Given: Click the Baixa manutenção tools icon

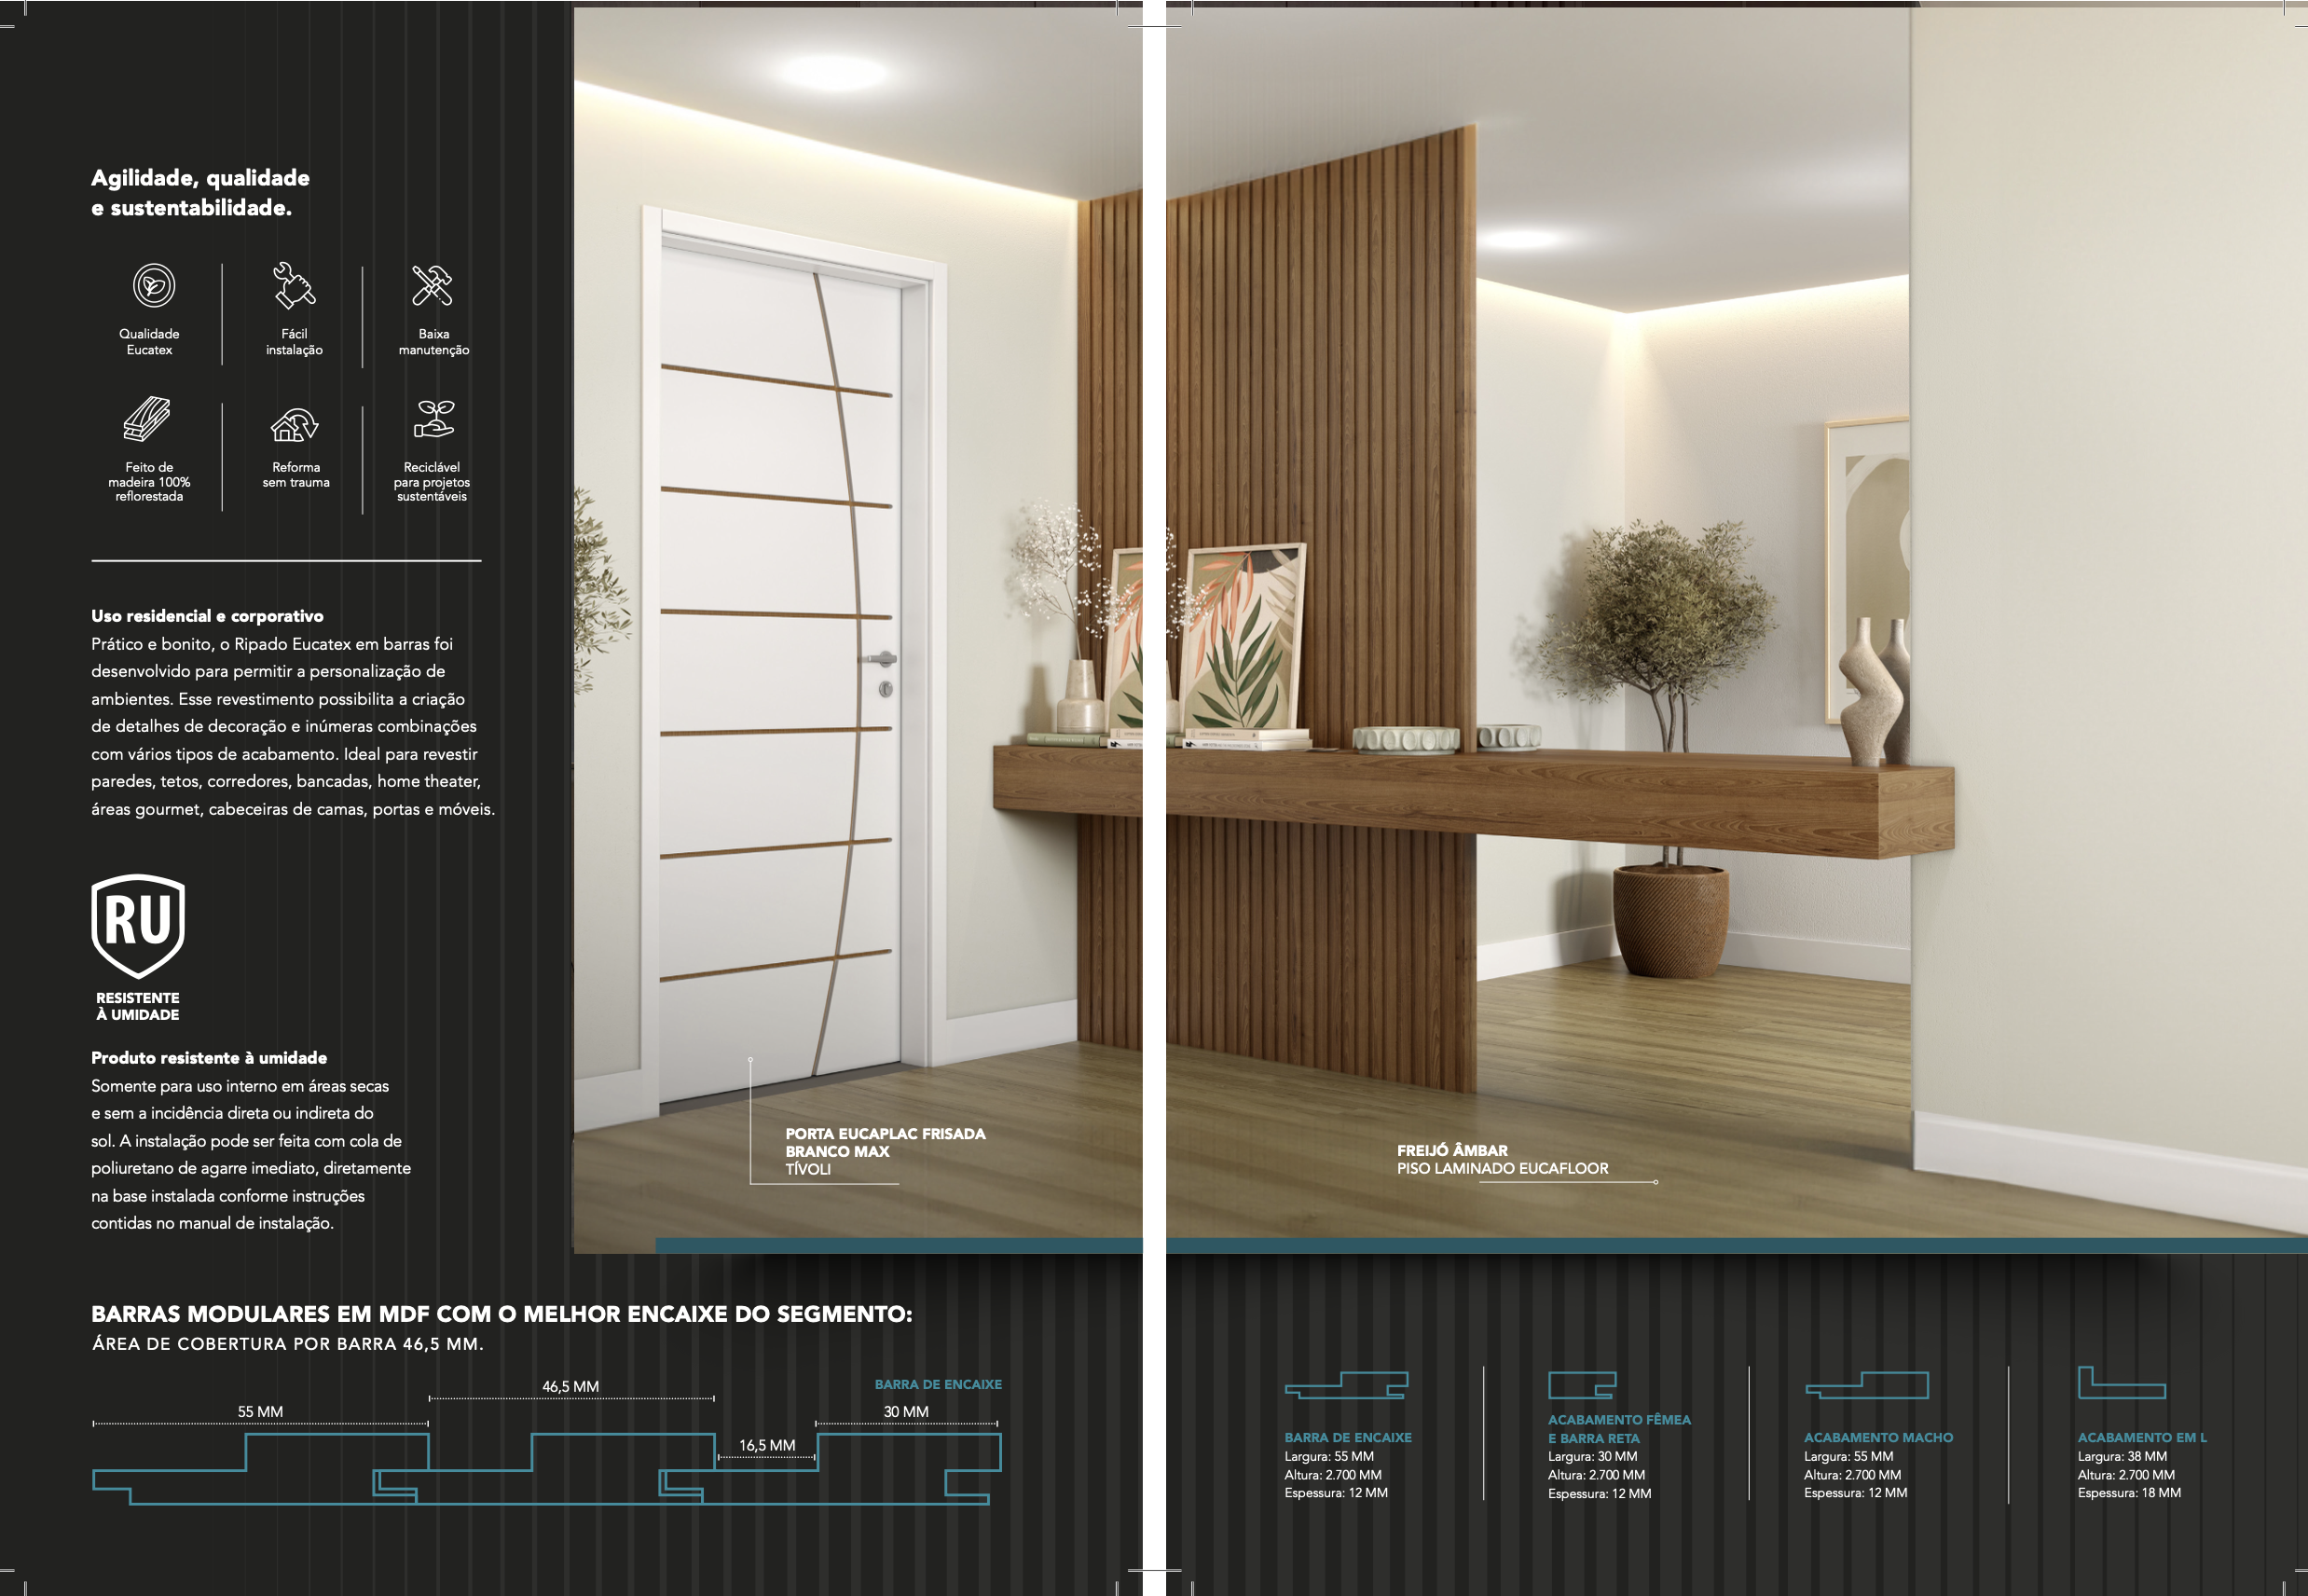Looking at the screenshot, I should click(x=432, y=285).
